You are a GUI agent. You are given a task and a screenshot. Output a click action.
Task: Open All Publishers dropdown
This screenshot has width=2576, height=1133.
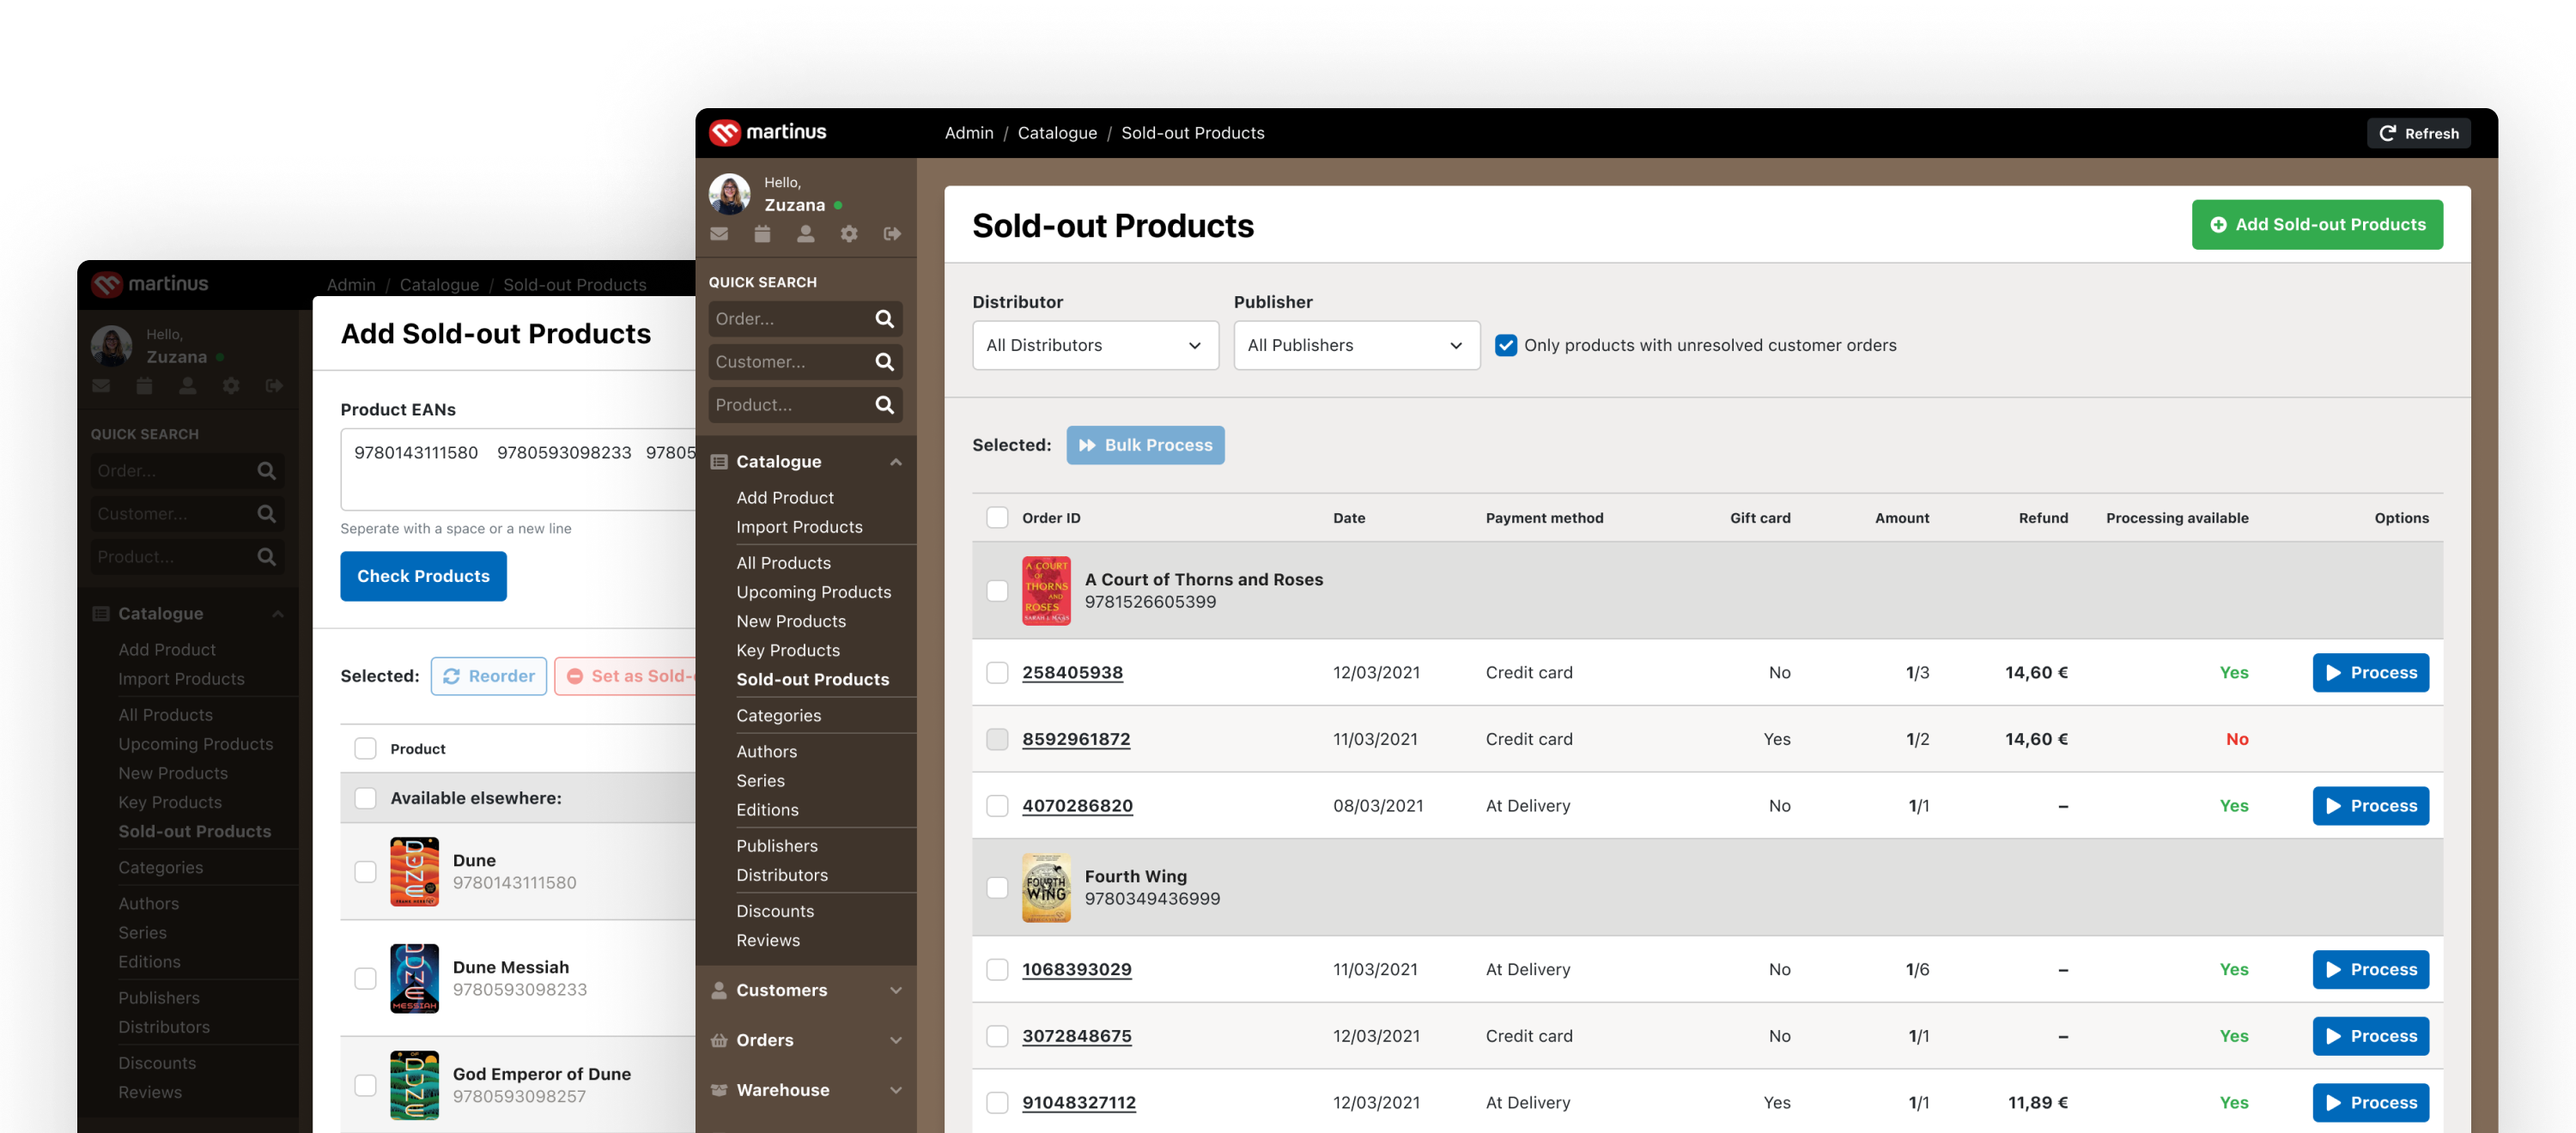(1356, 345)
